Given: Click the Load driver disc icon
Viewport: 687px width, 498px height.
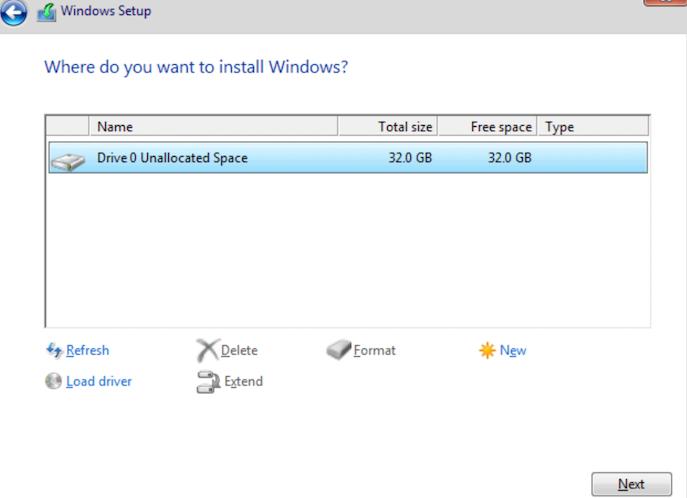Looking at the screenshot, I should pos(53,381).
